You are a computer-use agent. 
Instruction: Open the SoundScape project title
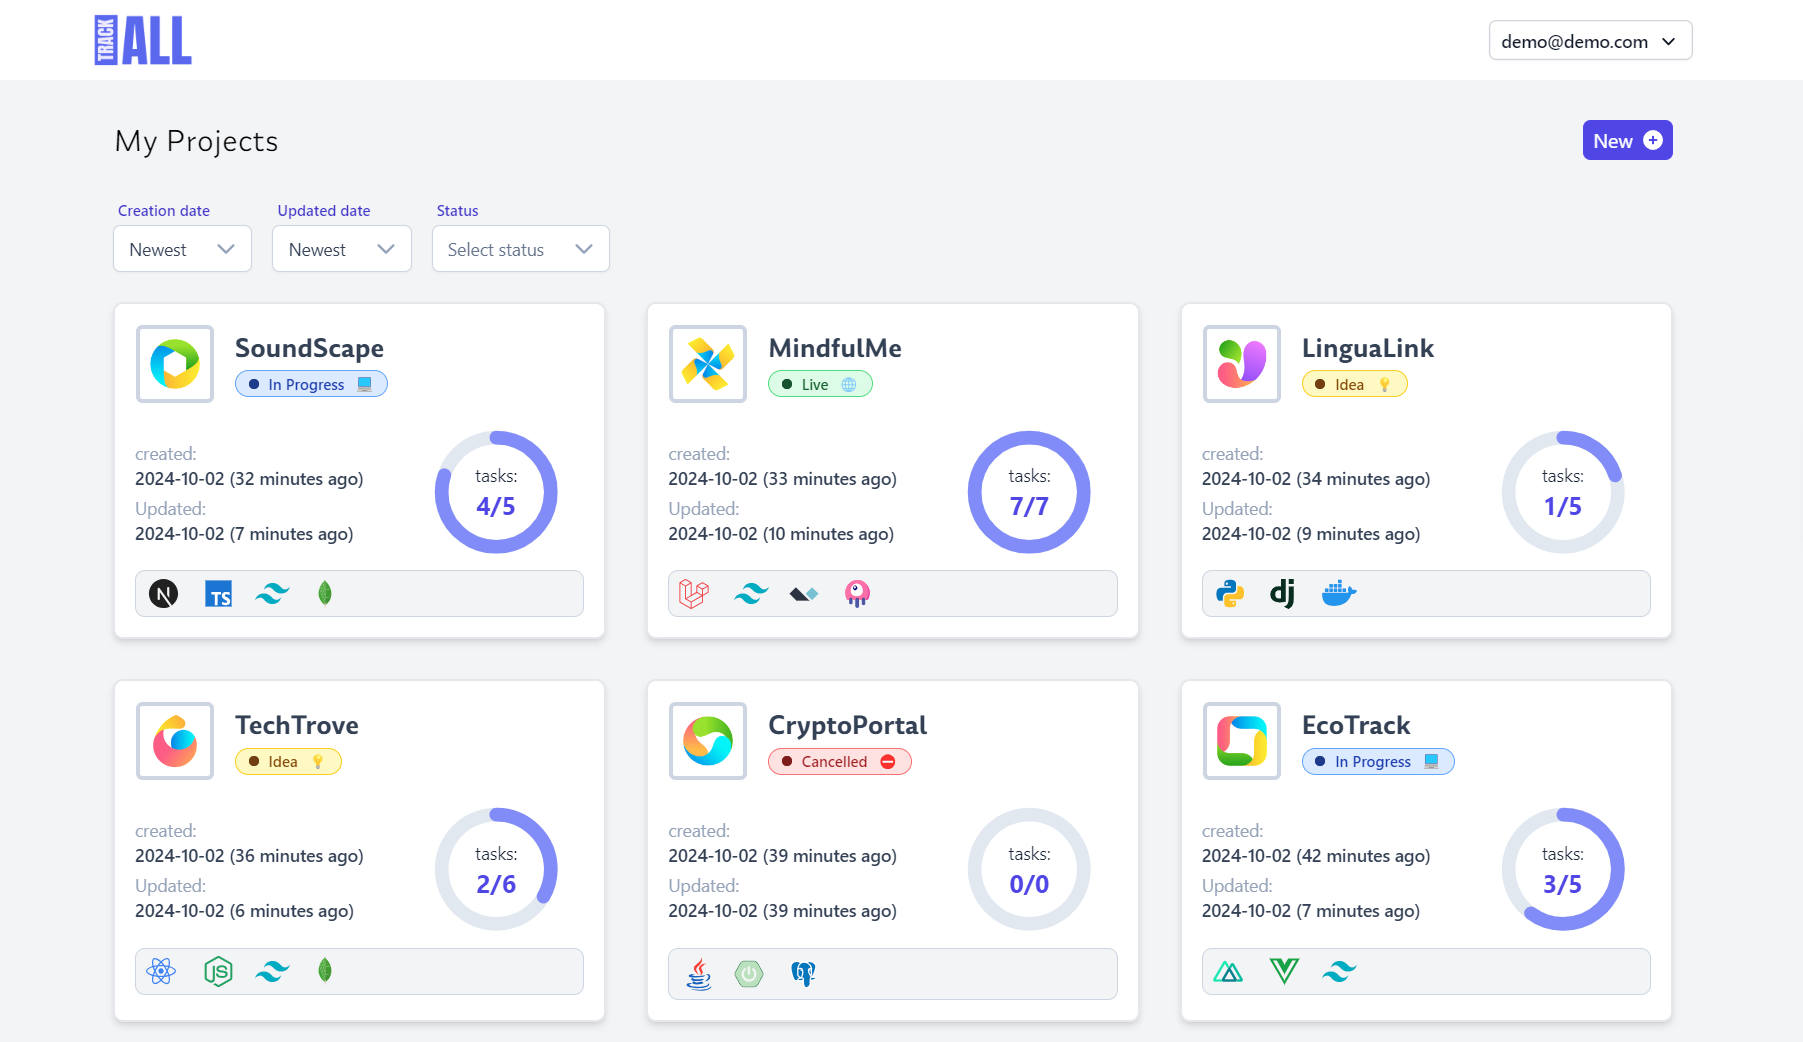pos(309,348)
